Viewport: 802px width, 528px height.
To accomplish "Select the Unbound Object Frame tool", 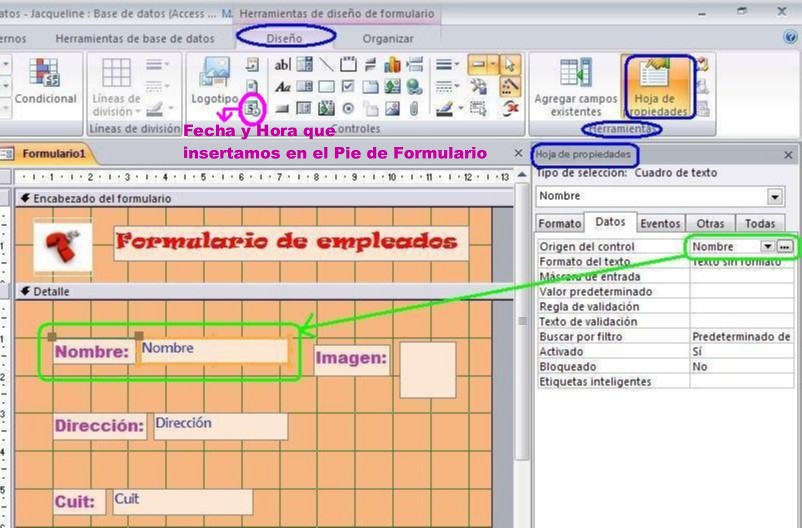I will pos(392,86).
